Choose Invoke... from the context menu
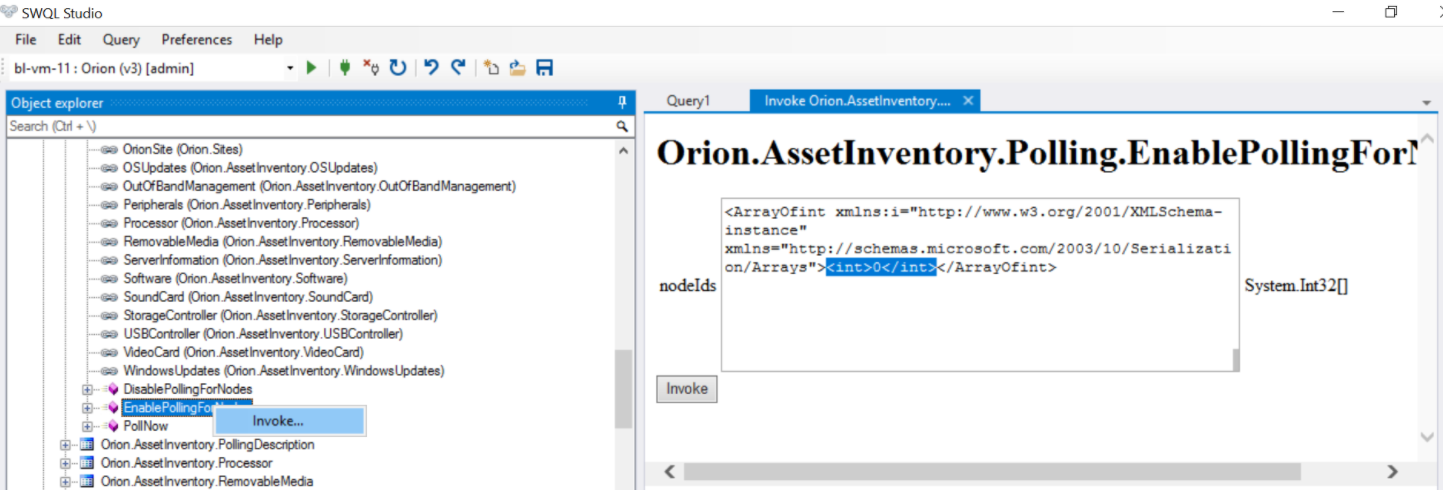The height and width of the screenshot is (490, 1443). pyautogui.click(x=278, y=421)
